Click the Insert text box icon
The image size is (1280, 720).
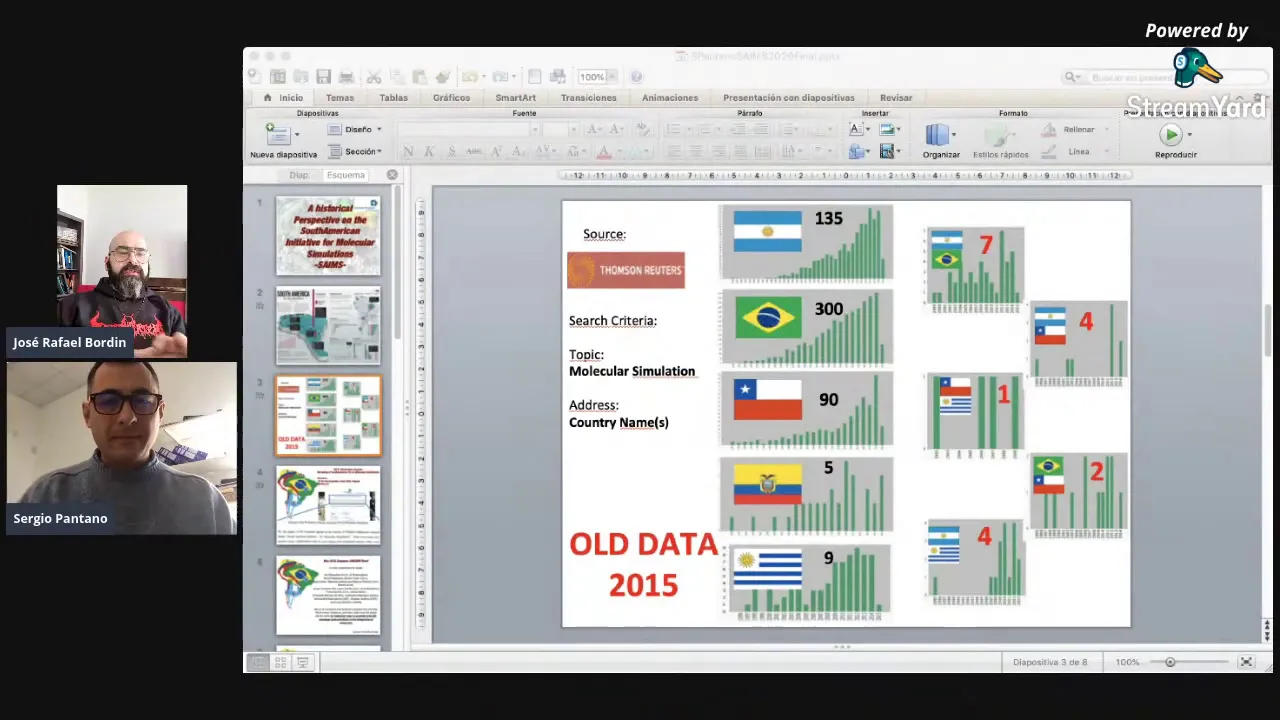855,129
